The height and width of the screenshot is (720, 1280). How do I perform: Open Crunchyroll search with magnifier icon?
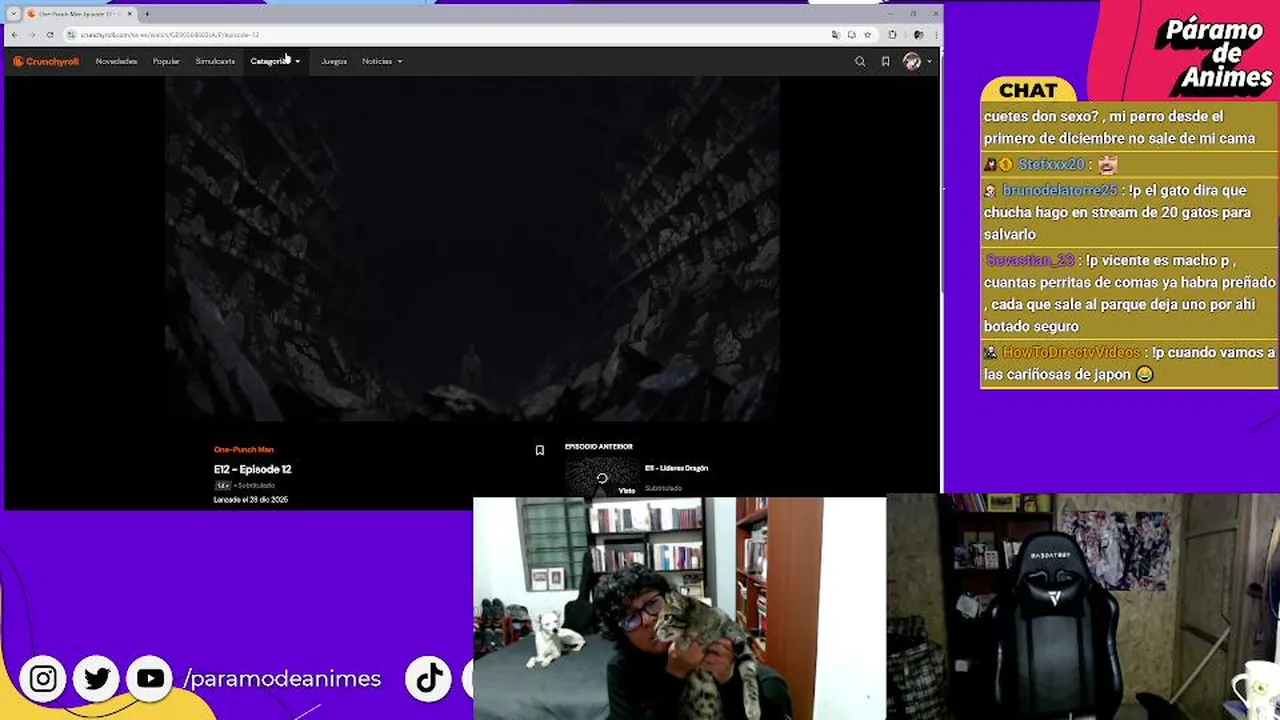860,61
